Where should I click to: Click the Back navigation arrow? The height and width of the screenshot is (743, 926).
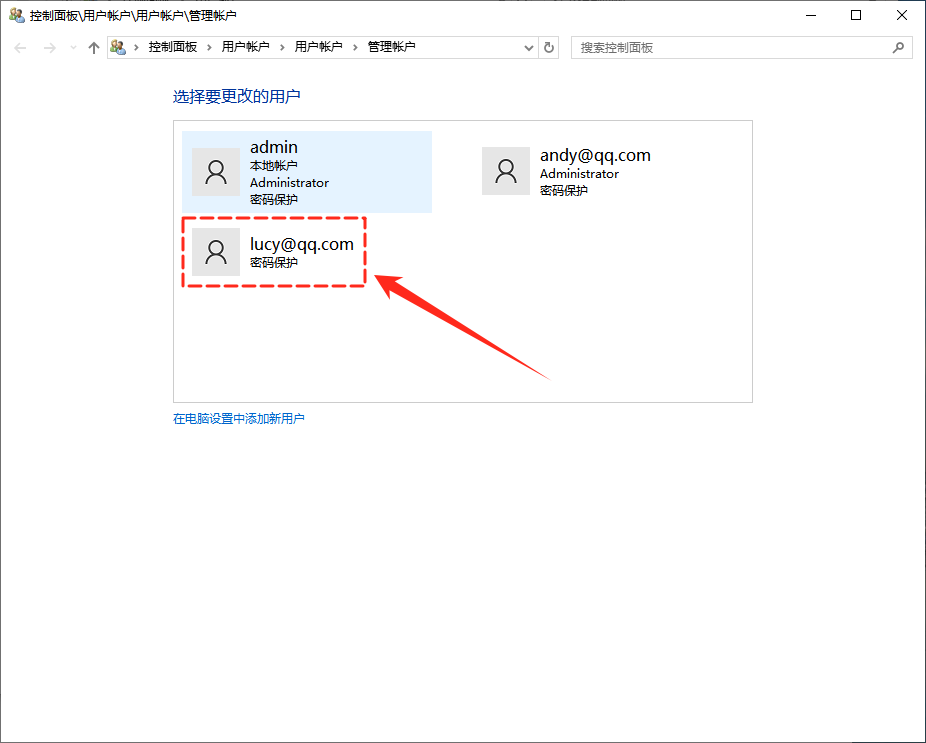20,48
